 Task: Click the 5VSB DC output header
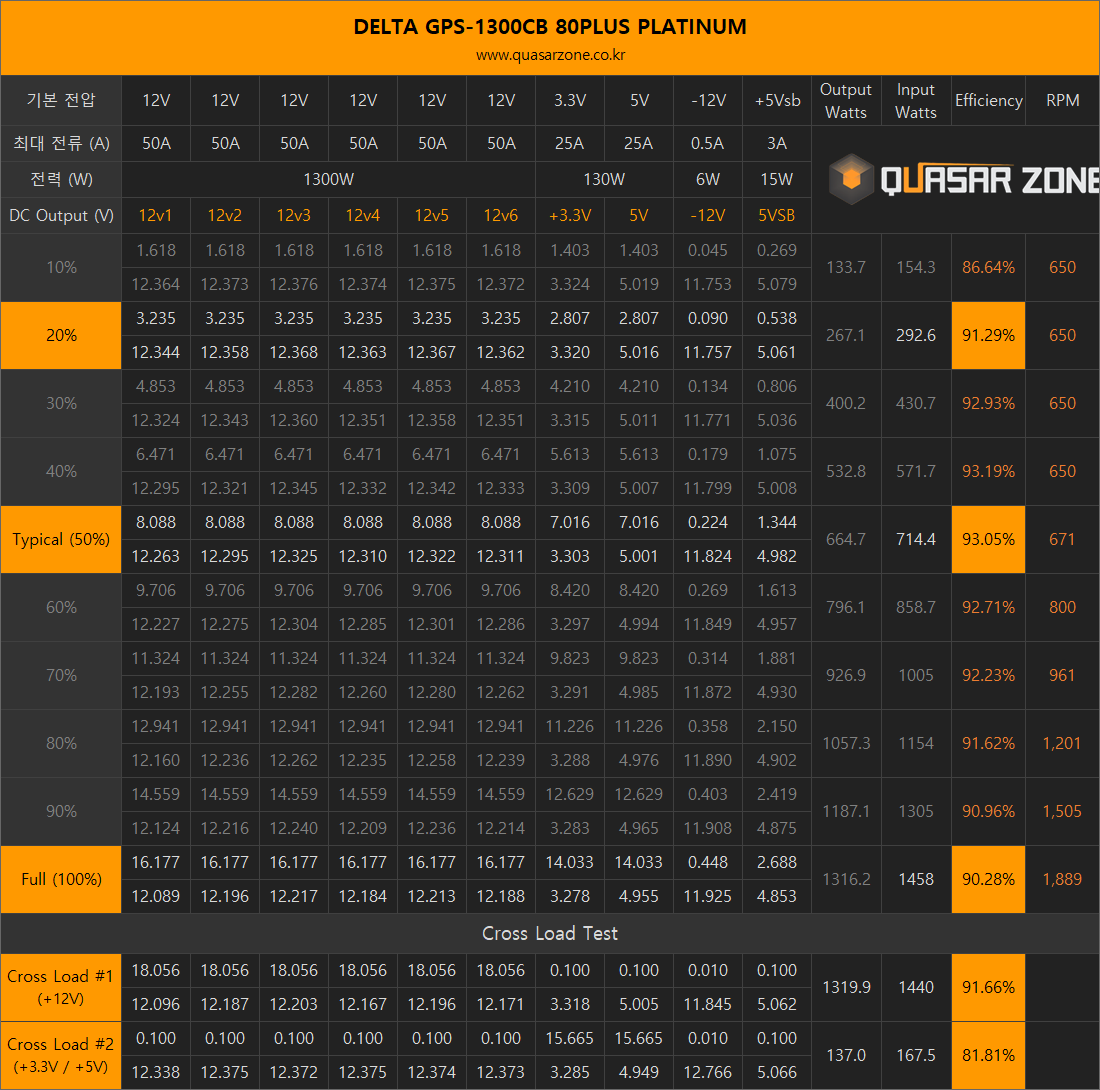point(777,215)
